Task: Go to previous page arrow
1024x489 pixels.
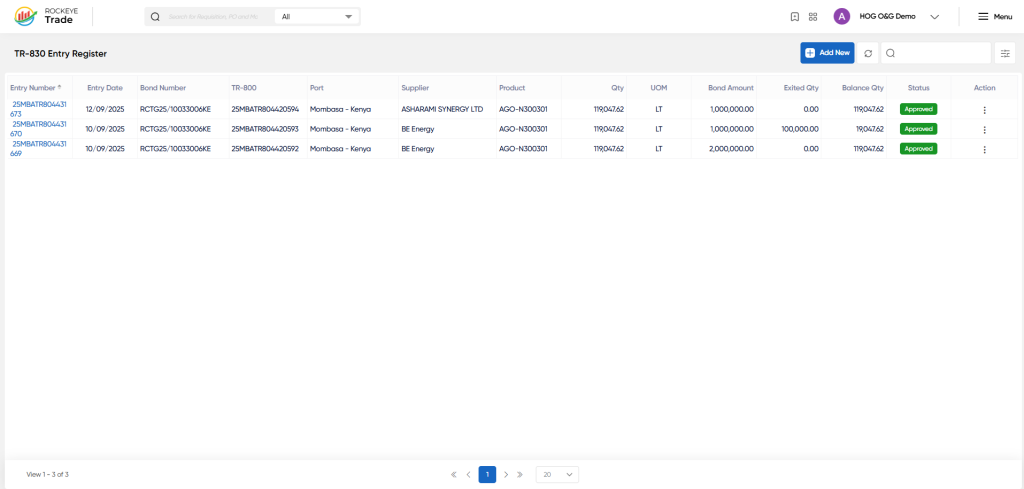Action: tap(468, 475)
